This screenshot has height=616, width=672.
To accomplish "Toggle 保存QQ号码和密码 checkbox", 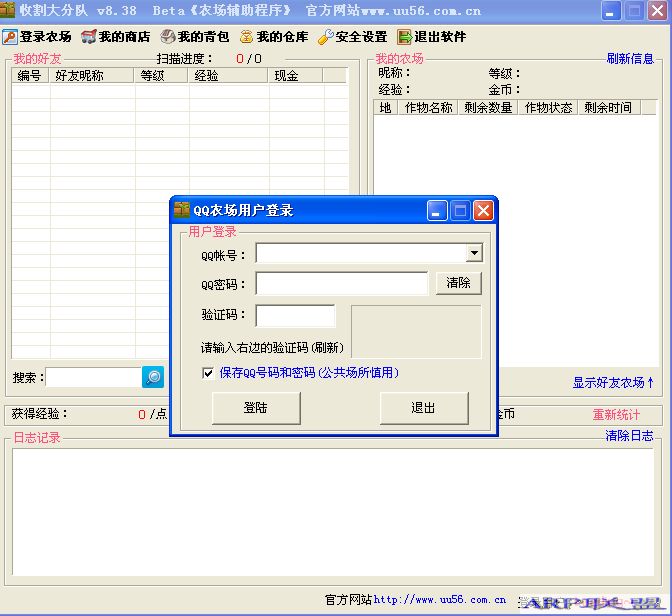I will point(208,373).
